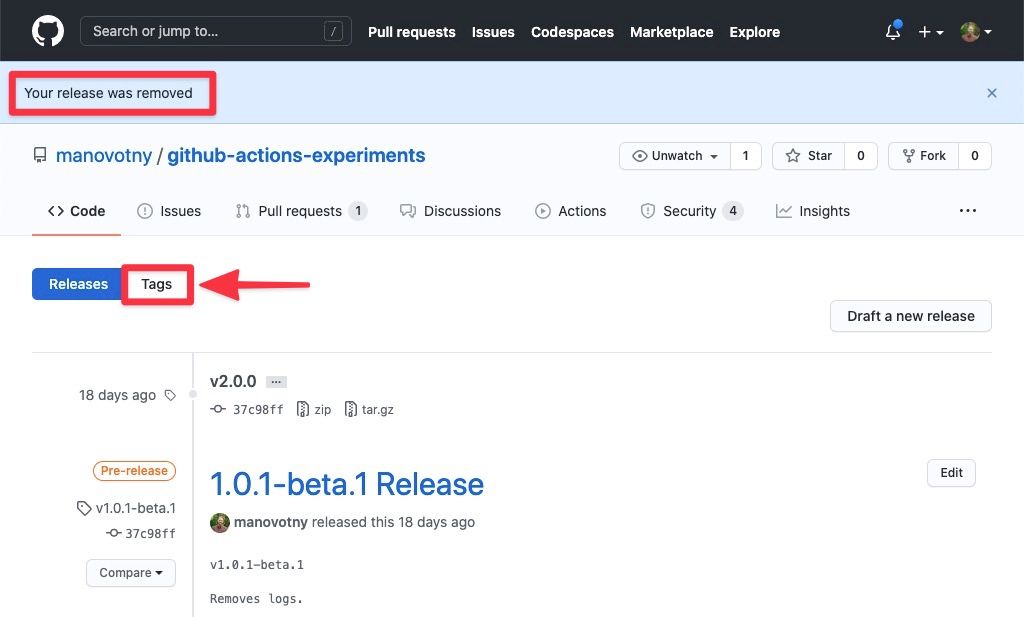Expand the Compare dropdown
1024x617 pixels.
tap(131, 573)
